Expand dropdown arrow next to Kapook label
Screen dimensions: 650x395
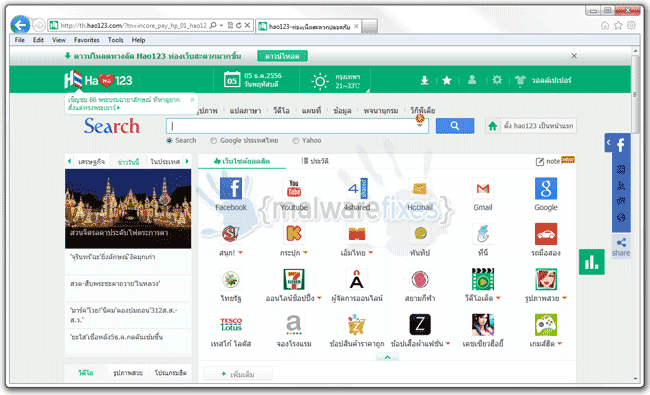click(306, 252)
